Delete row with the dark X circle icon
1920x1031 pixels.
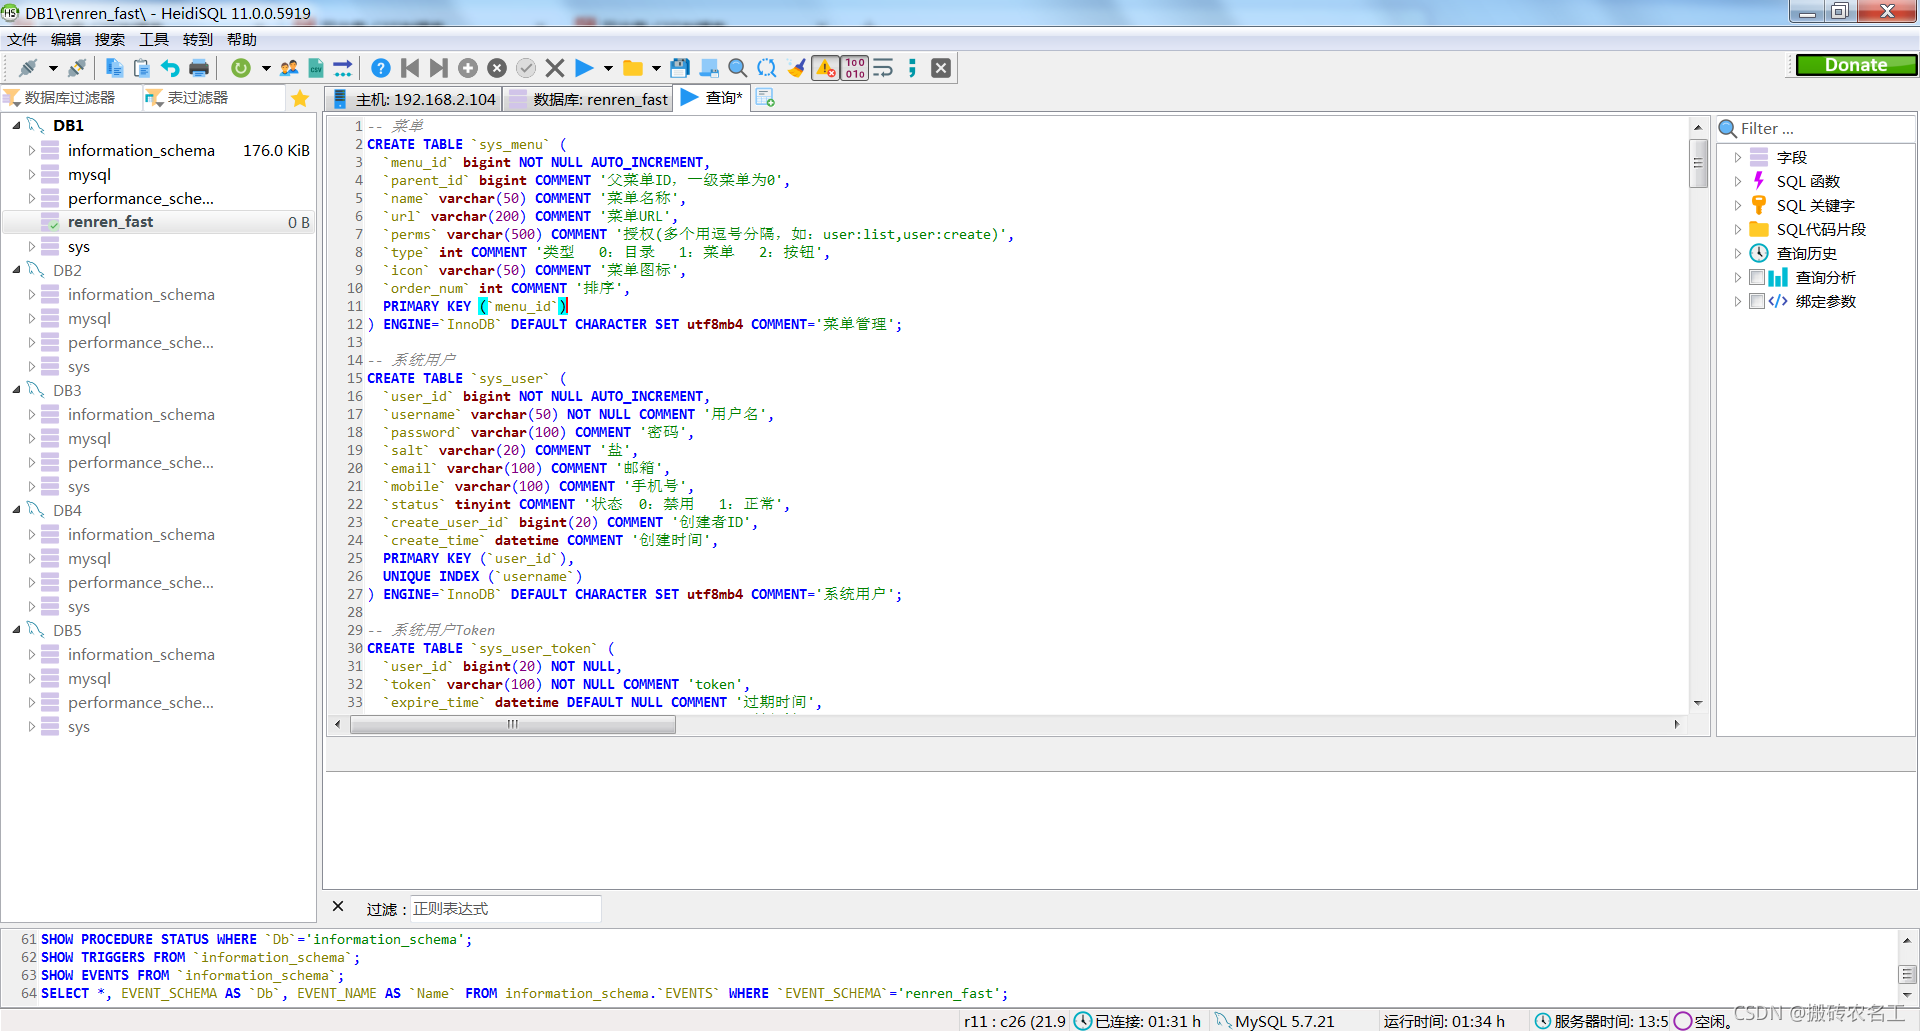[x=497, y=68]
